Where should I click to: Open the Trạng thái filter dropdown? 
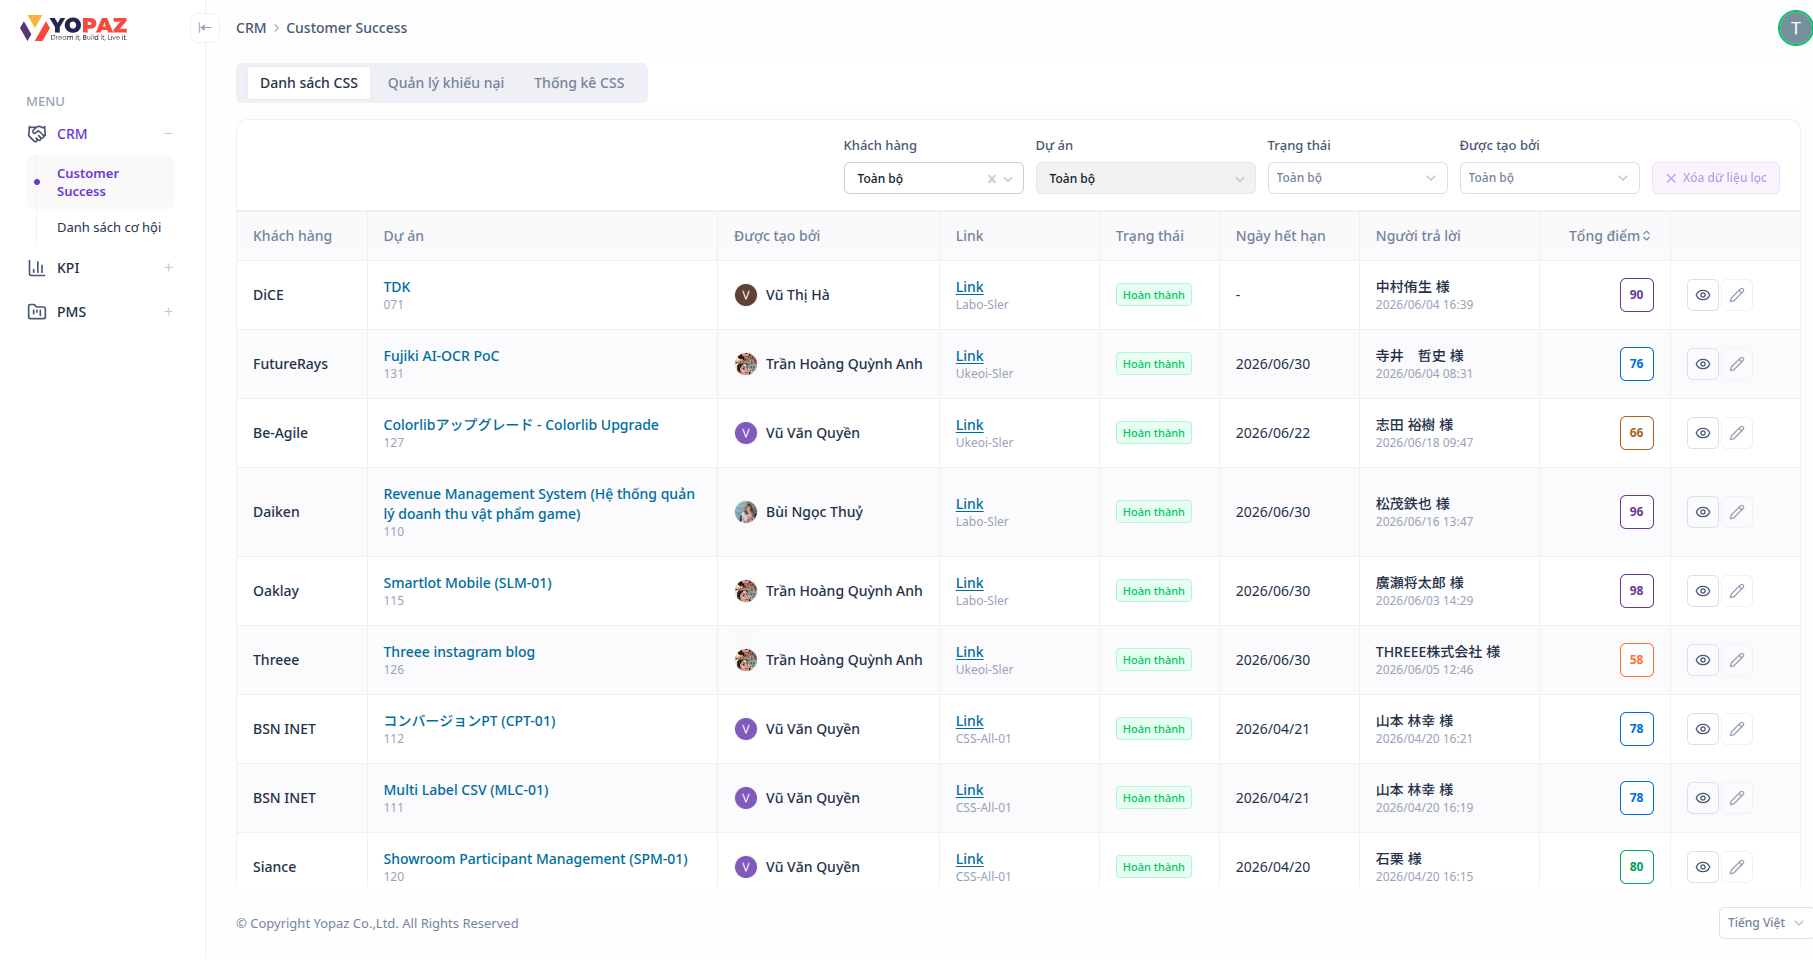pyautogui.click(x=1357, y=178)
